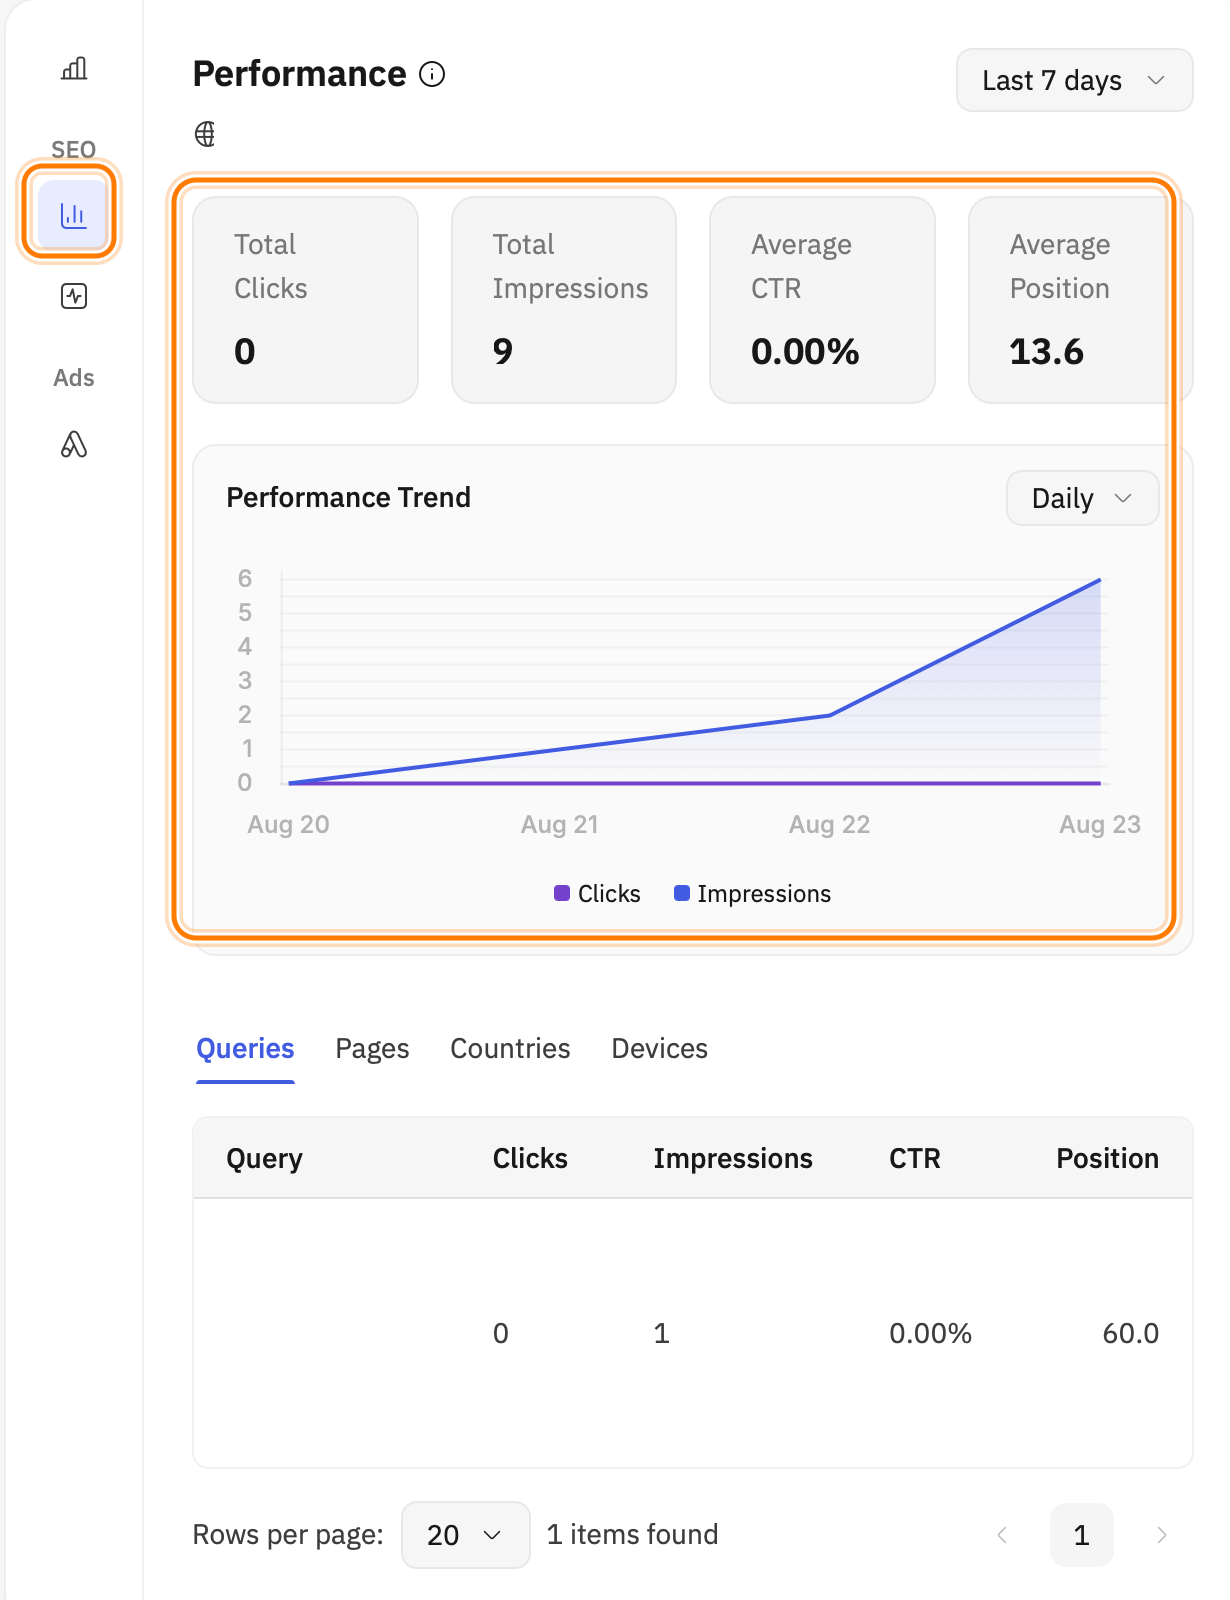The width and height of the screenshot is (1230, 1600).
Task: Click the 1 items found text
Action: [632, 1534]
